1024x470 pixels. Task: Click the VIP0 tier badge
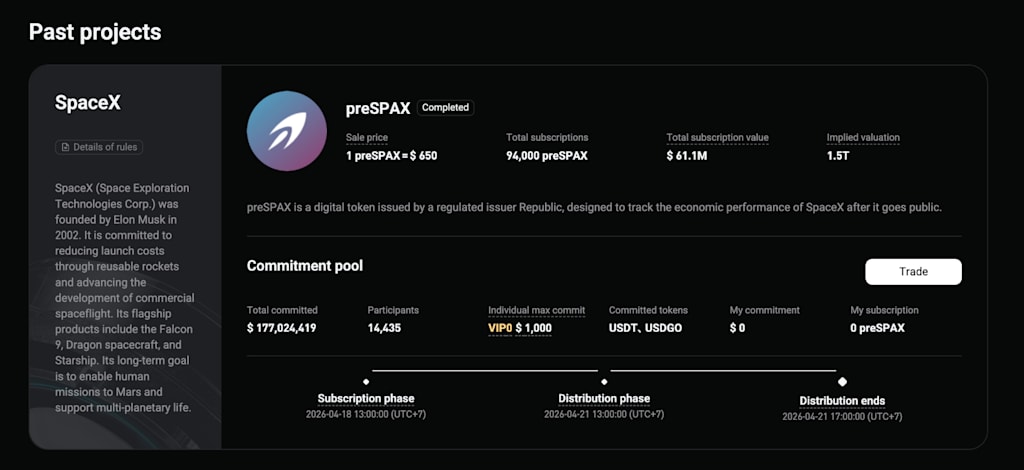pos(500,328)
